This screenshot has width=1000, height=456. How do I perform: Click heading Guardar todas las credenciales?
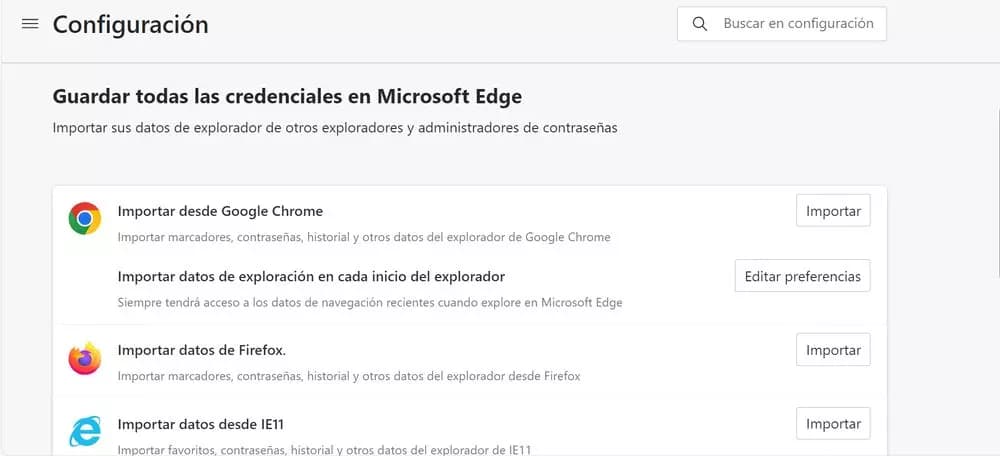coord(287,96)
